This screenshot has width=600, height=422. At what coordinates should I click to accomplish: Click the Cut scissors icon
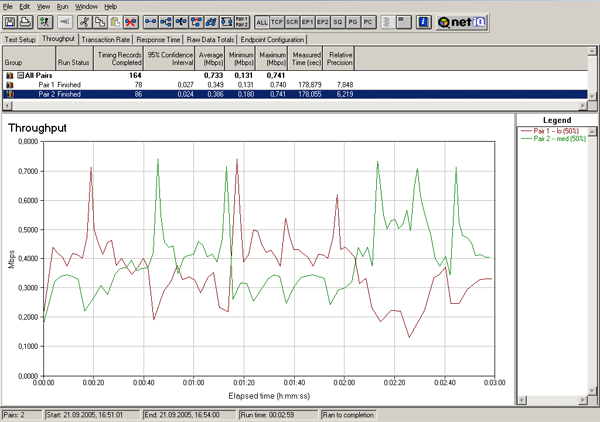[85, 22]
